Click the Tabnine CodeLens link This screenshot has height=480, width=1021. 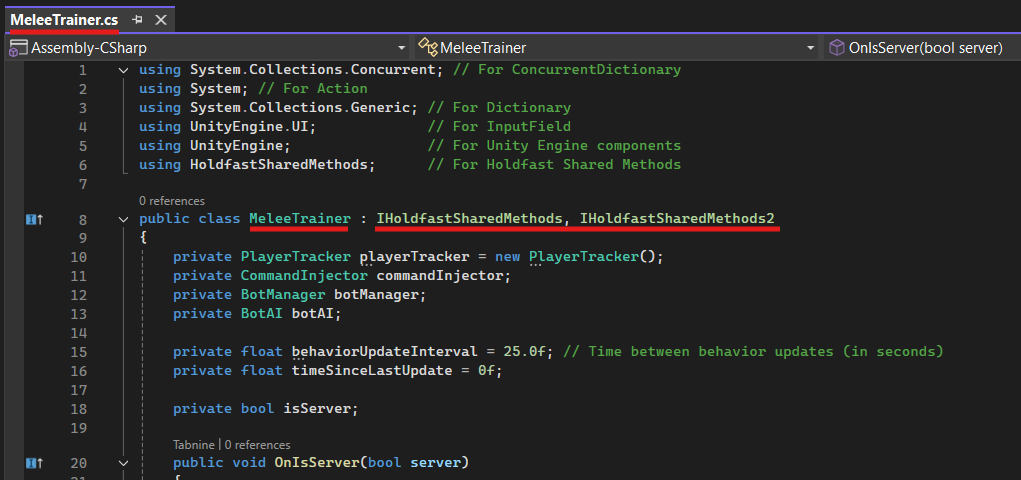194,445
